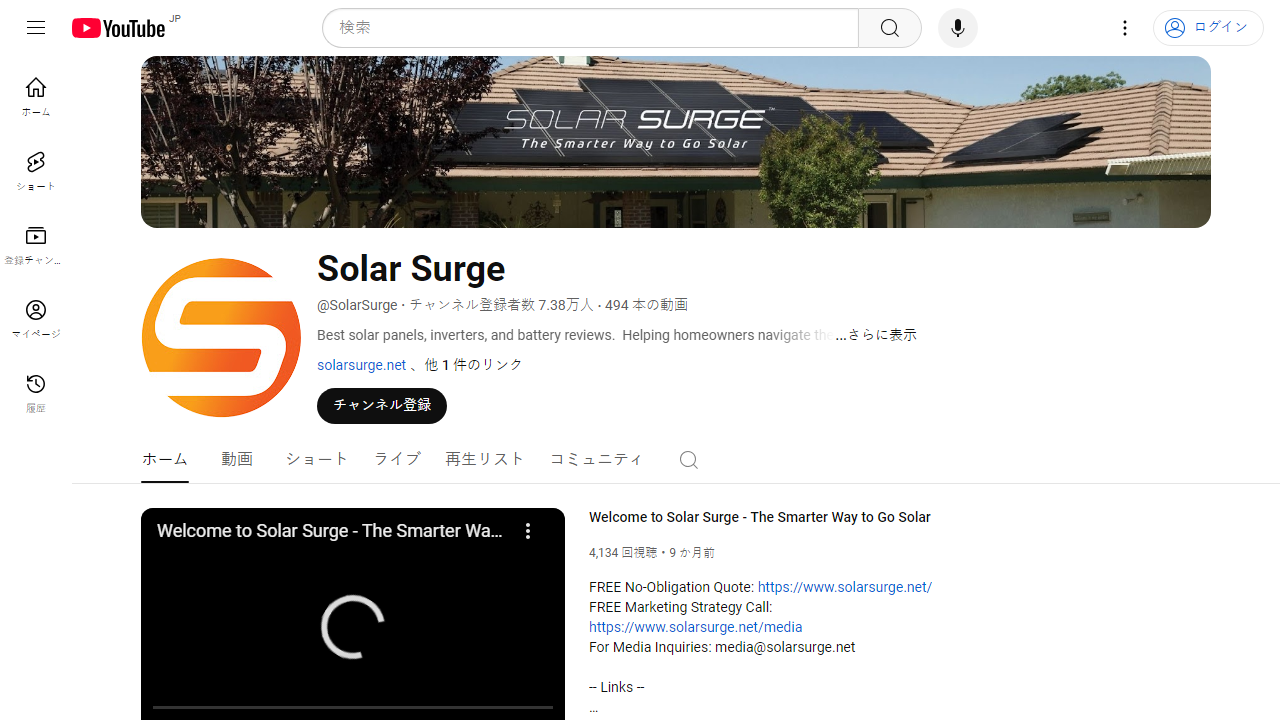Switch to the 再生リスト tab
Screen dimensions: 1280x720
(x=485, y=459)
